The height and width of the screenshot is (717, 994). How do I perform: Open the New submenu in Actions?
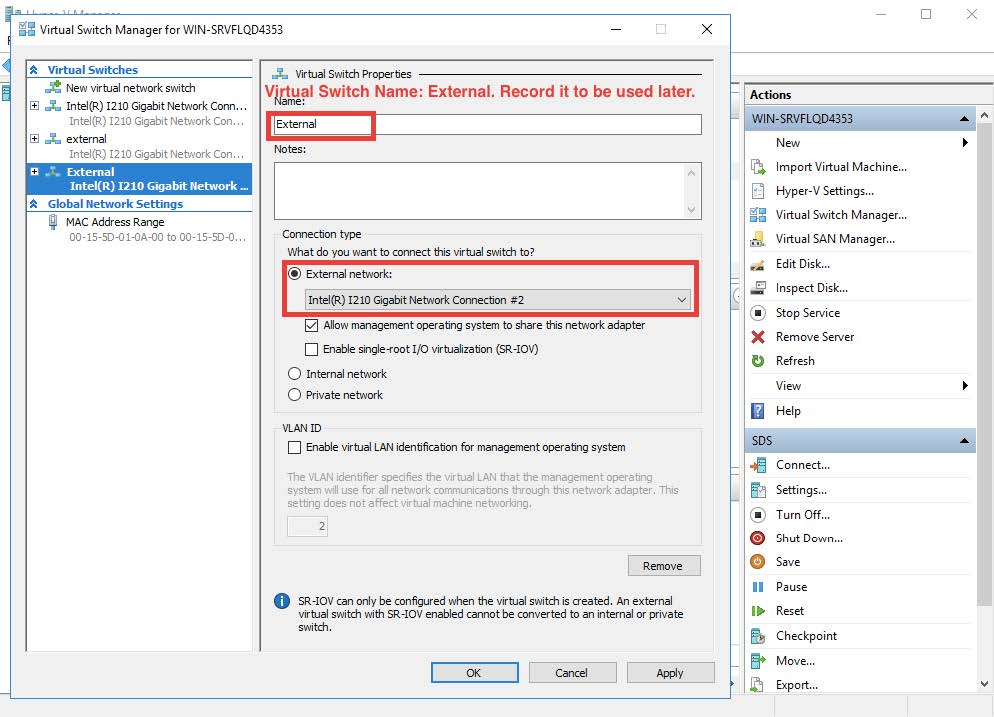pos(965,143)
